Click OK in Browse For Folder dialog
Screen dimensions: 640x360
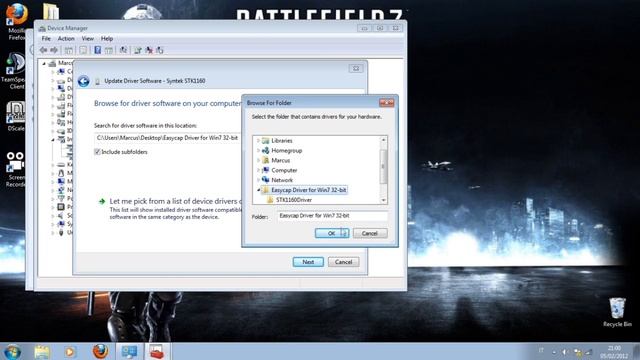click(x=332, y=233)
